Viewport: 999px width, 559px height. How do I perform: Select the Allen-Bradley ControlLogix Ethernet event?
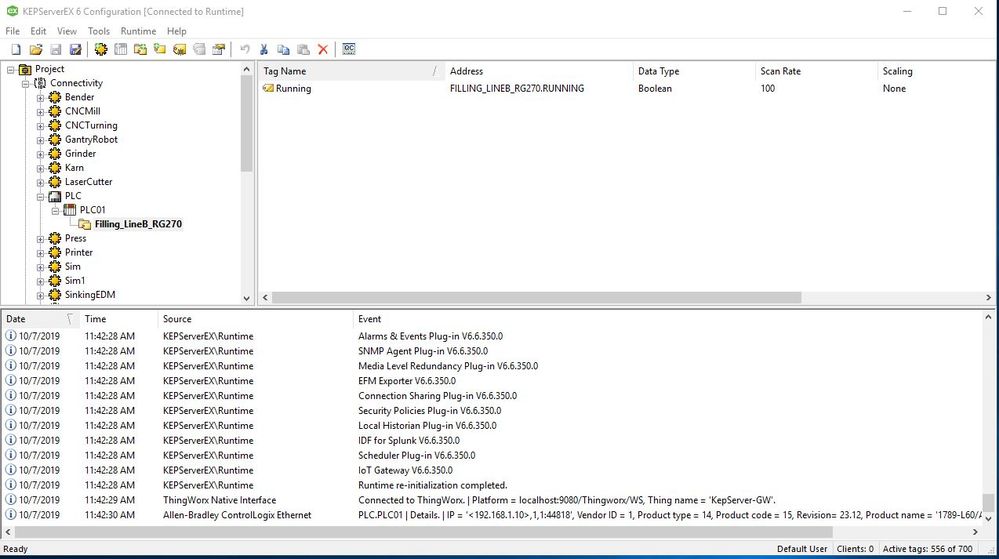coord(491,515)
